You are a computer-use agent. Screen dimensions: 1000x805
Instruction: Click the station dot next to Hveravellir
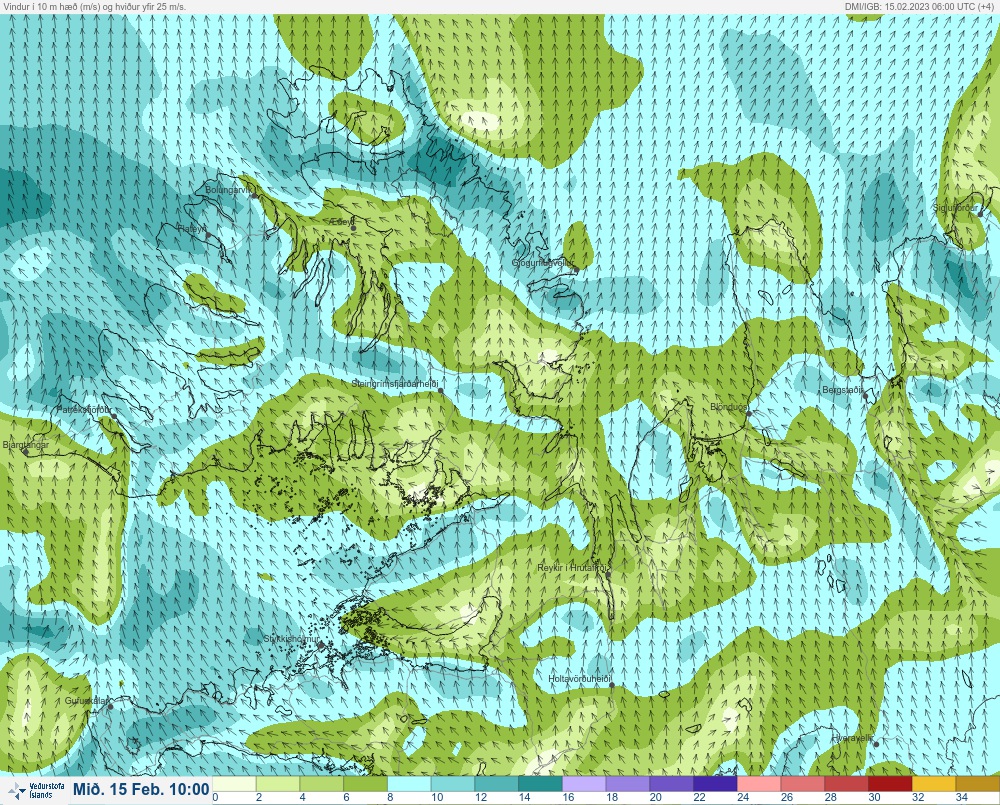tap(876, 744)
